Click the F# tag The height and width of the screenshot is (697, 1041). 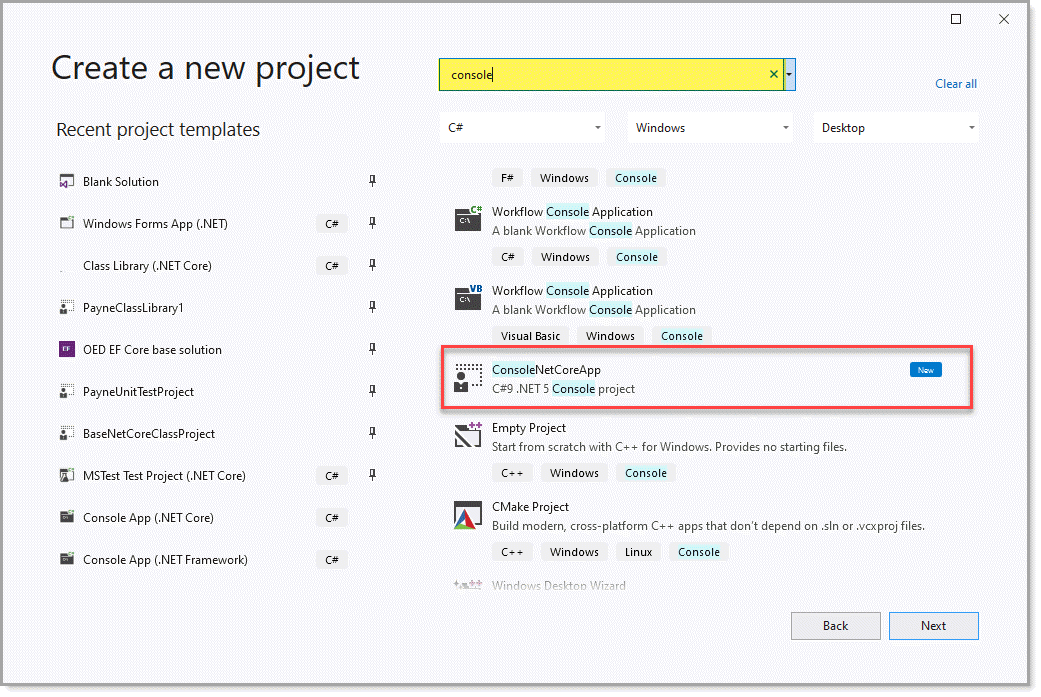(507, 178)
